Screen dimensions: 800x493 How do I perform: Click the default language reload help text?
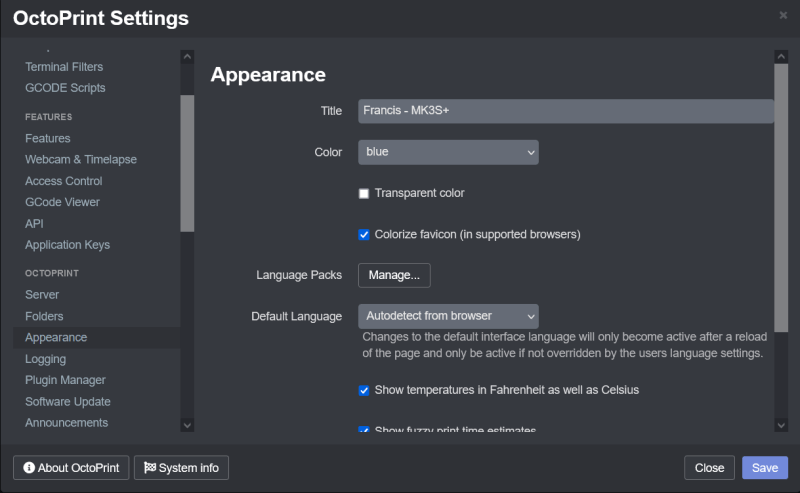(x=564, y=345)
